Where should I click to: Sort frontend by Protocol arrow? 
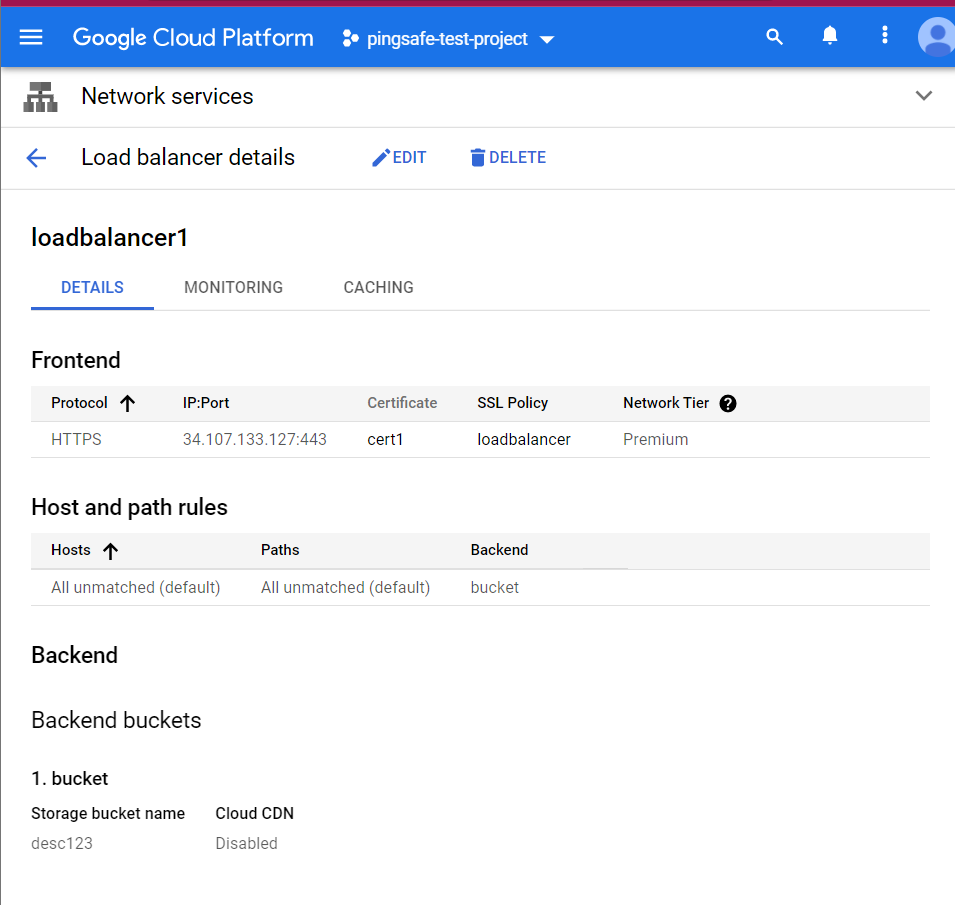coord(127,403)
